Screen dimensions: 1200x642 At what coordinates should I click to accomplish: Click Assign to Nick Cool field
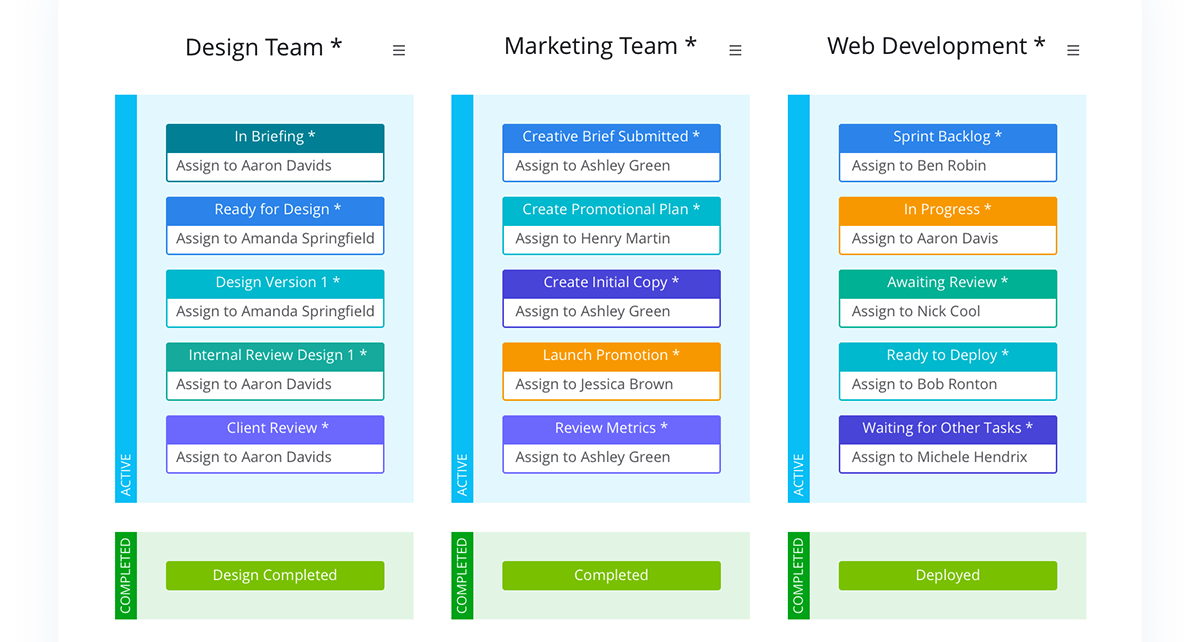tap(947, 312)
